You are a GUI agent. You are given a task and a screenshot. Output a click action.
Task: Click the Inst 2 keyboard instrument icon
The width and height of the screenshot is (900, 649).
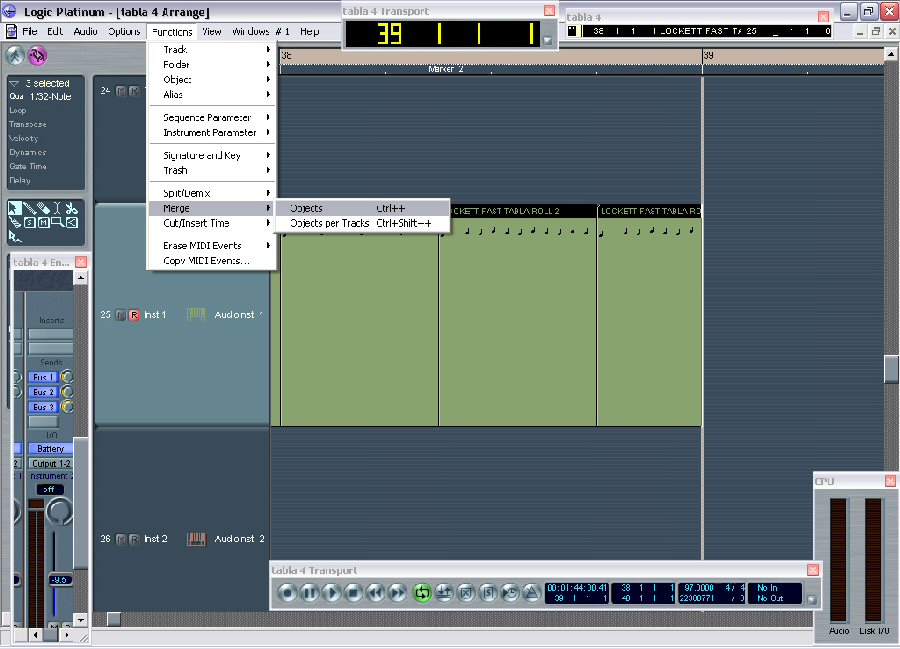point(196,539)
